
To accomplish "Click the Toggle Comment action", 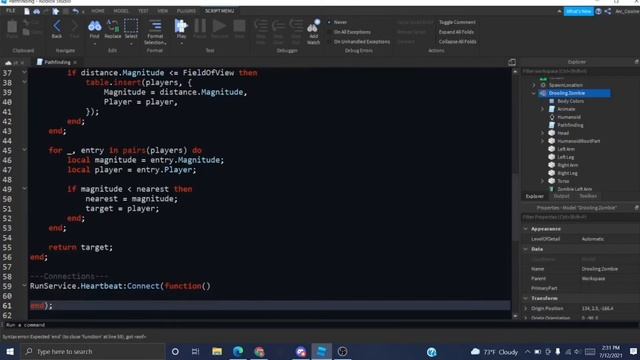I will (x=457, y=22).
